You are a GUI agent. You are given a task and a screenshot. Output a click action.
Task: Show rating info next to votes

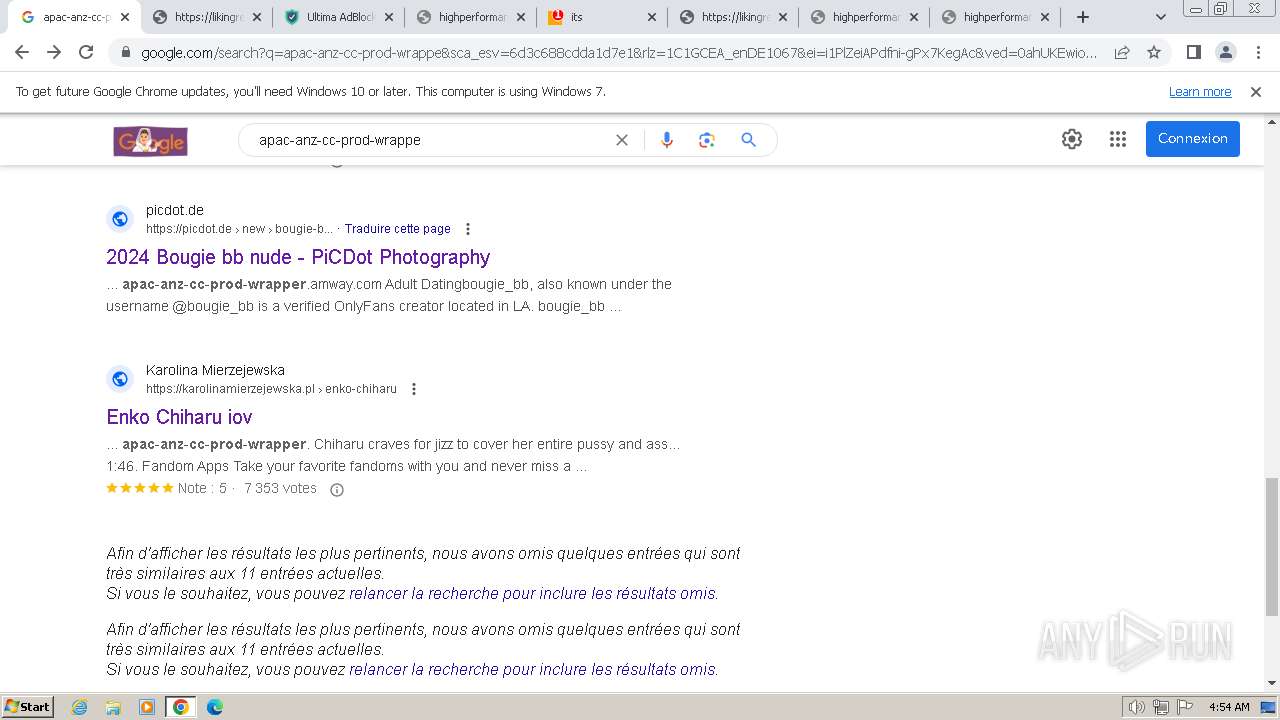337,490
